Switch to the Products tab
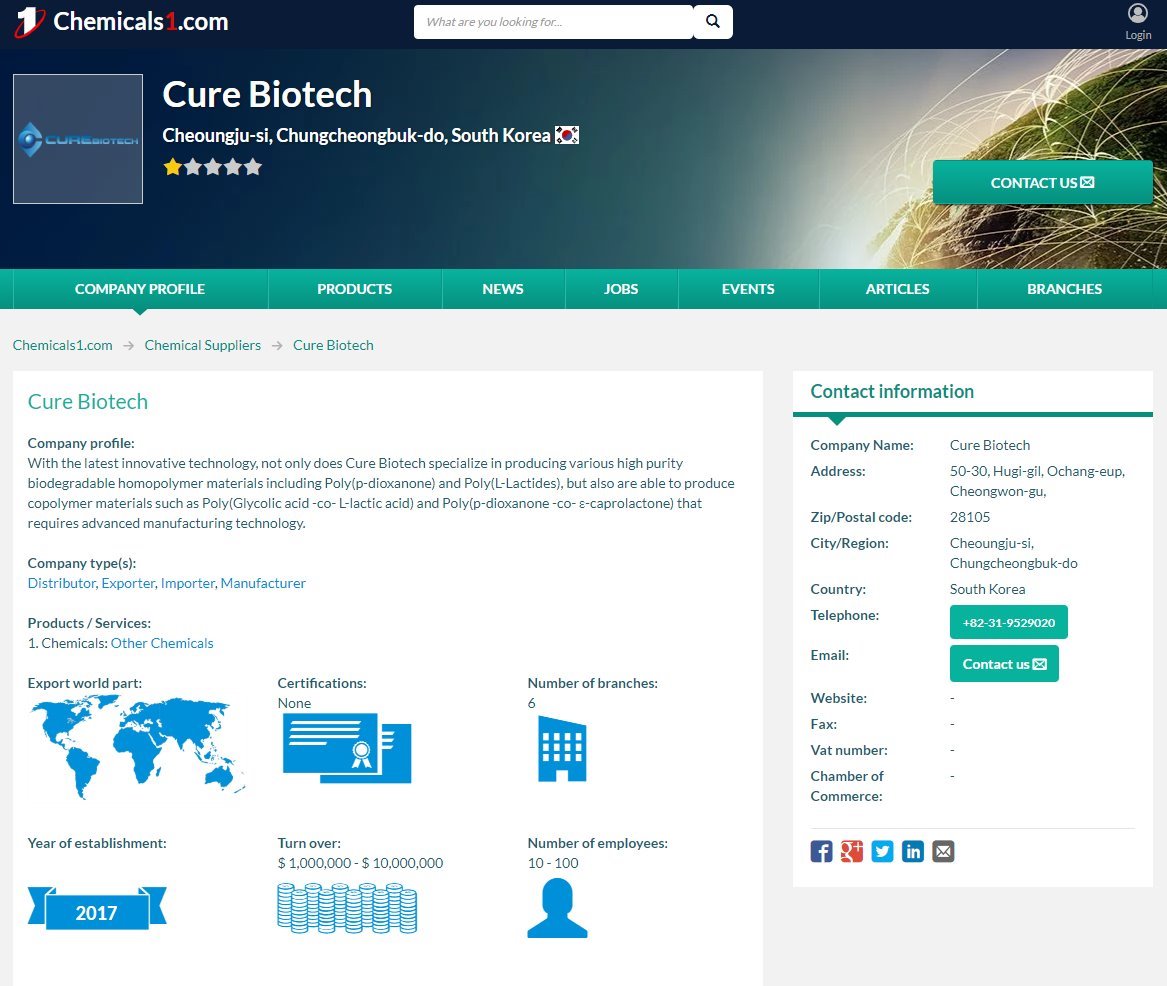The height and width of the screenshot is (986, 1167). [x=355, y=289]
